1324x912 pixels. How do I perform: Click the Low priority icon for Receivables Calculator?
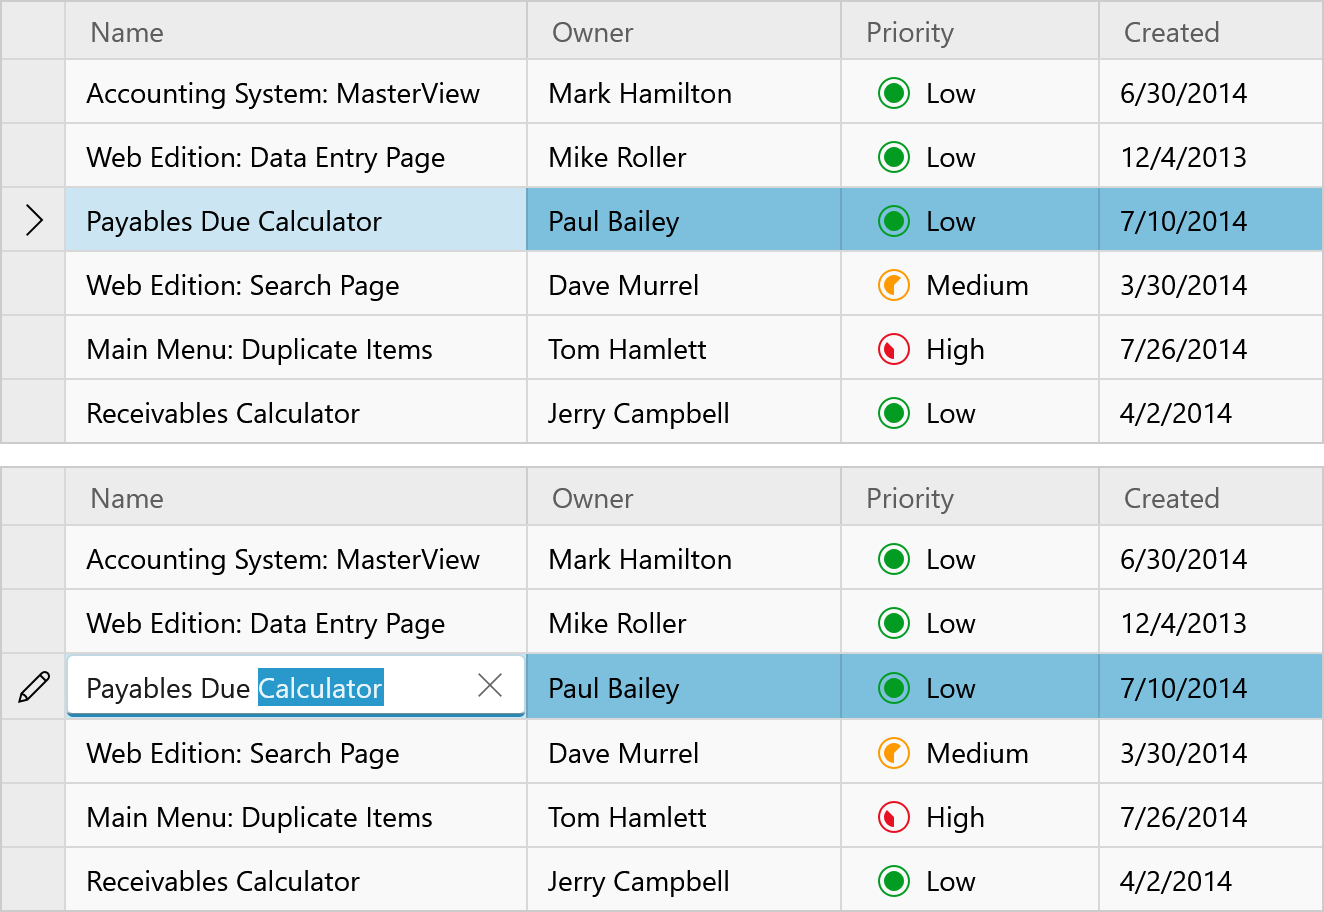[892, 412]
